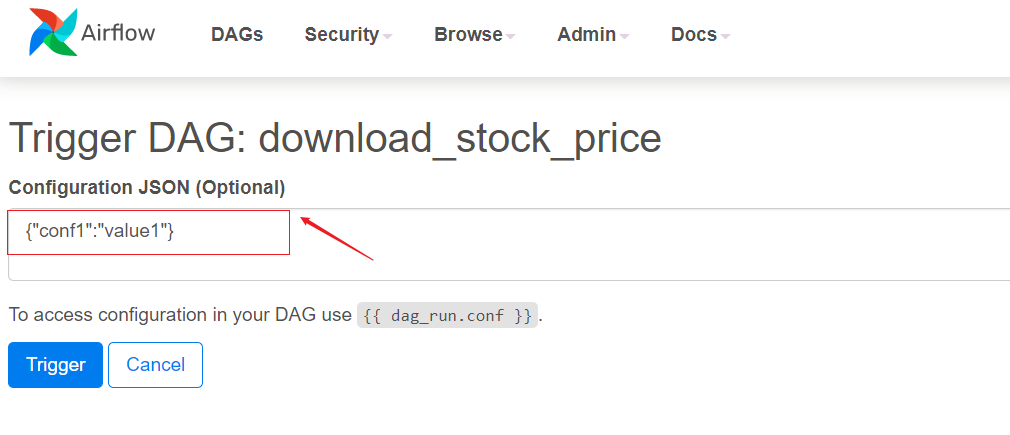The image size is (1010, 435).
Task: Open the DAGs page
Action: click(237, 34)
